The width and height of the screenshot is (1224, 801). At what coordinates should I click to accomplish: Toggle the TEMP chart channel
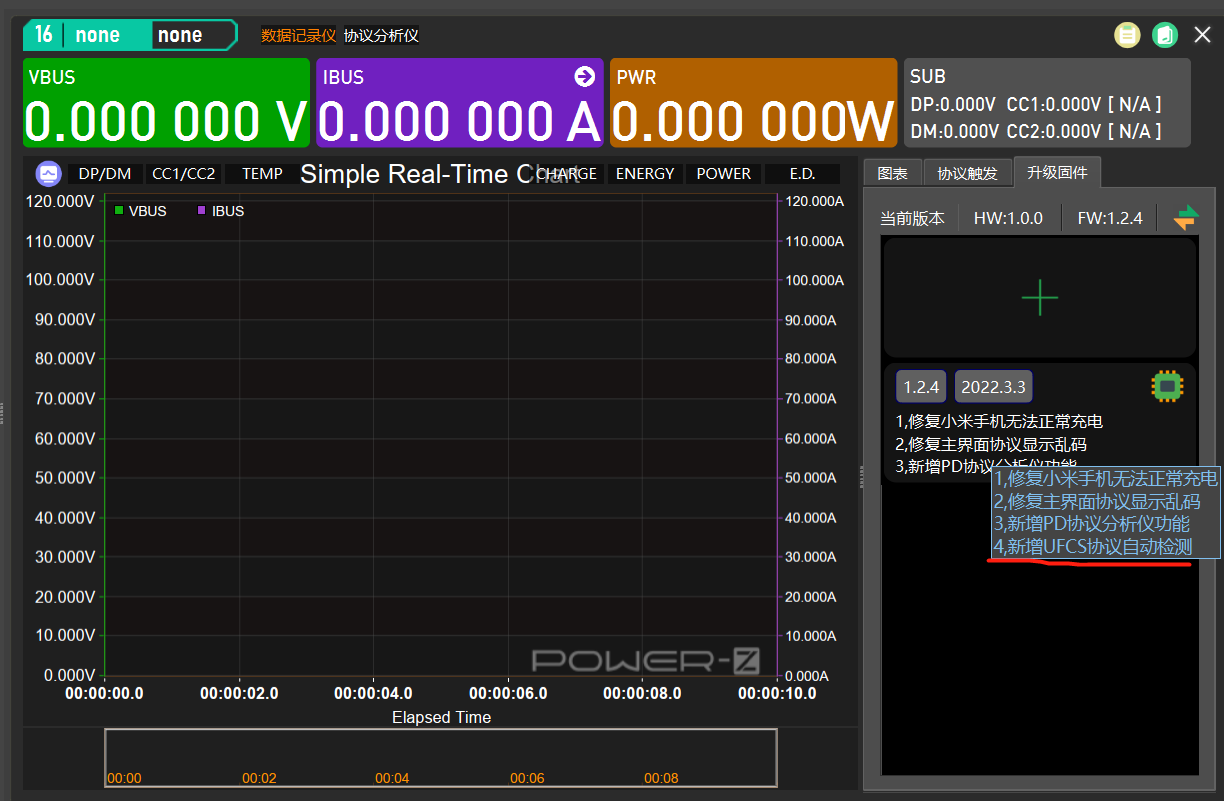tap(262, 174)
